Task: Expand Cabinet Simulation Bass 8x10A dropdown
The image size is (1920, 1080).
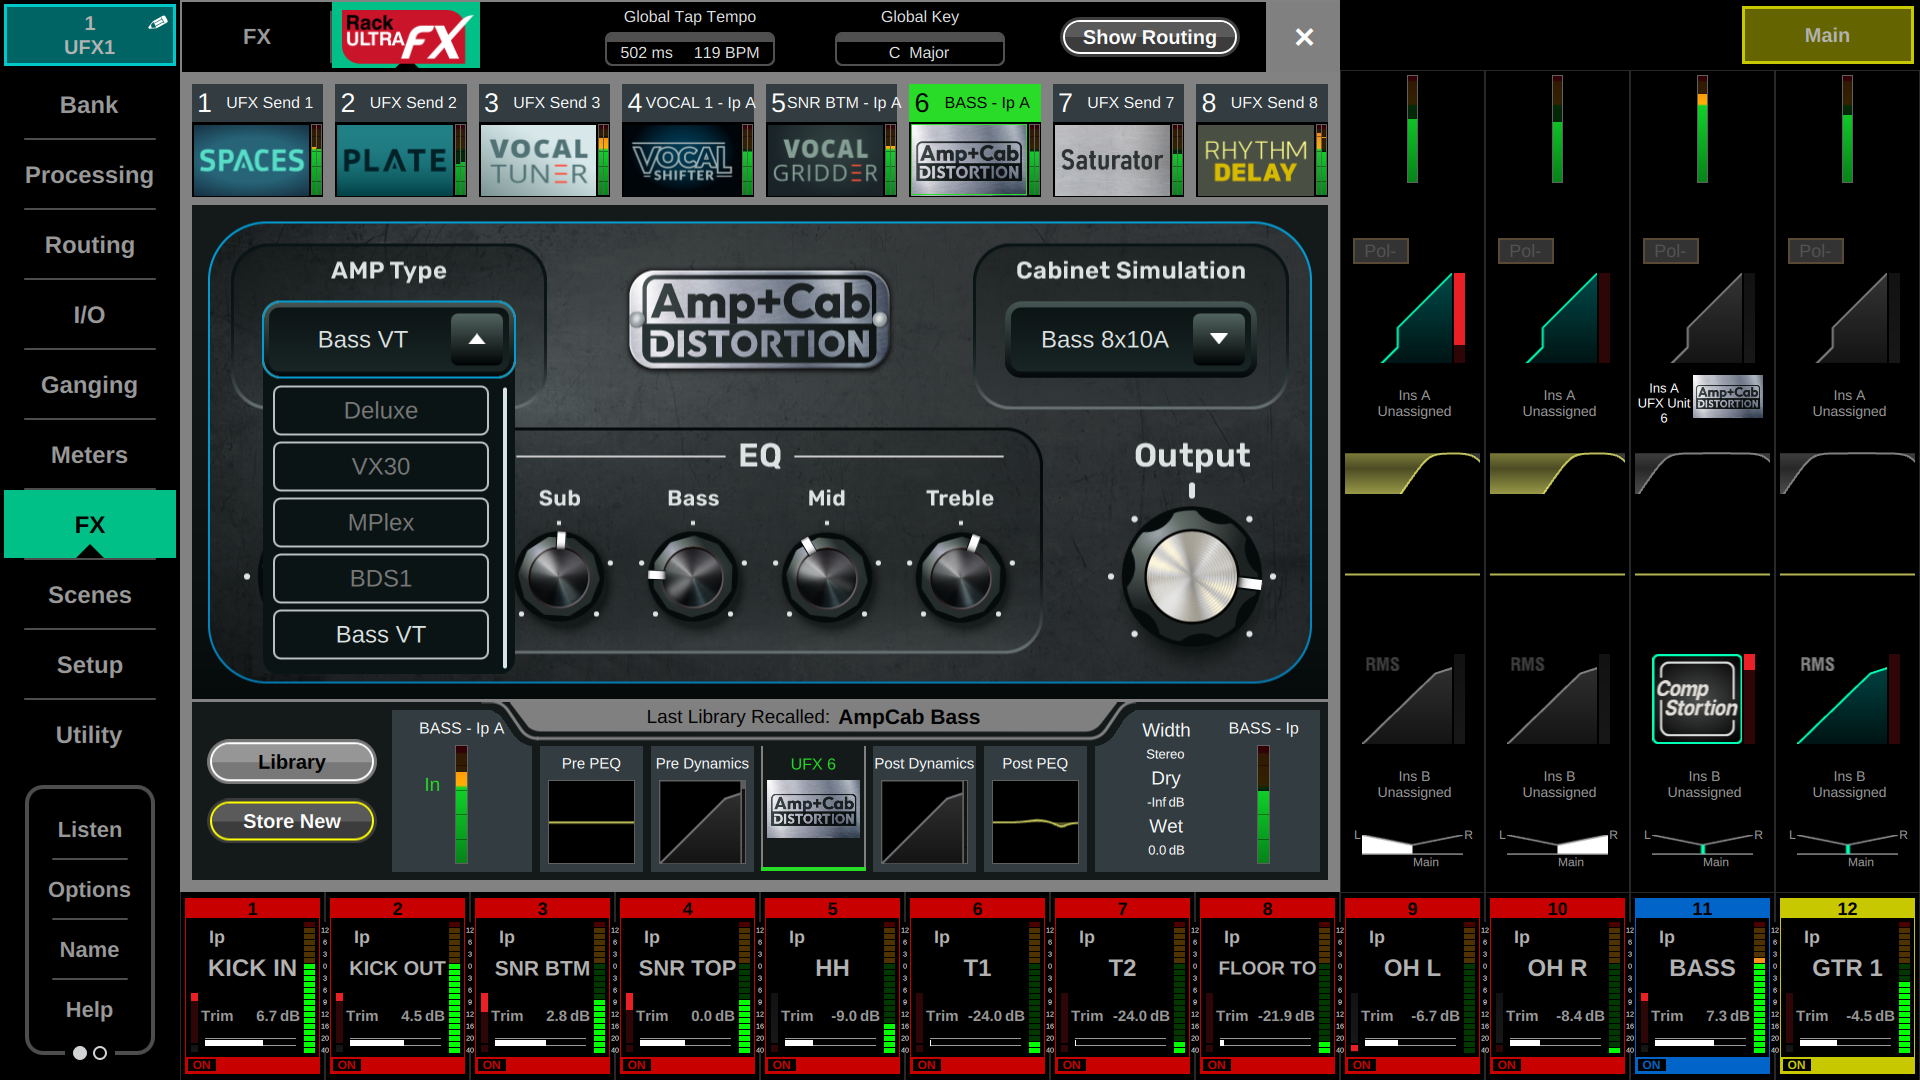Action: (x=1218, y=340)
